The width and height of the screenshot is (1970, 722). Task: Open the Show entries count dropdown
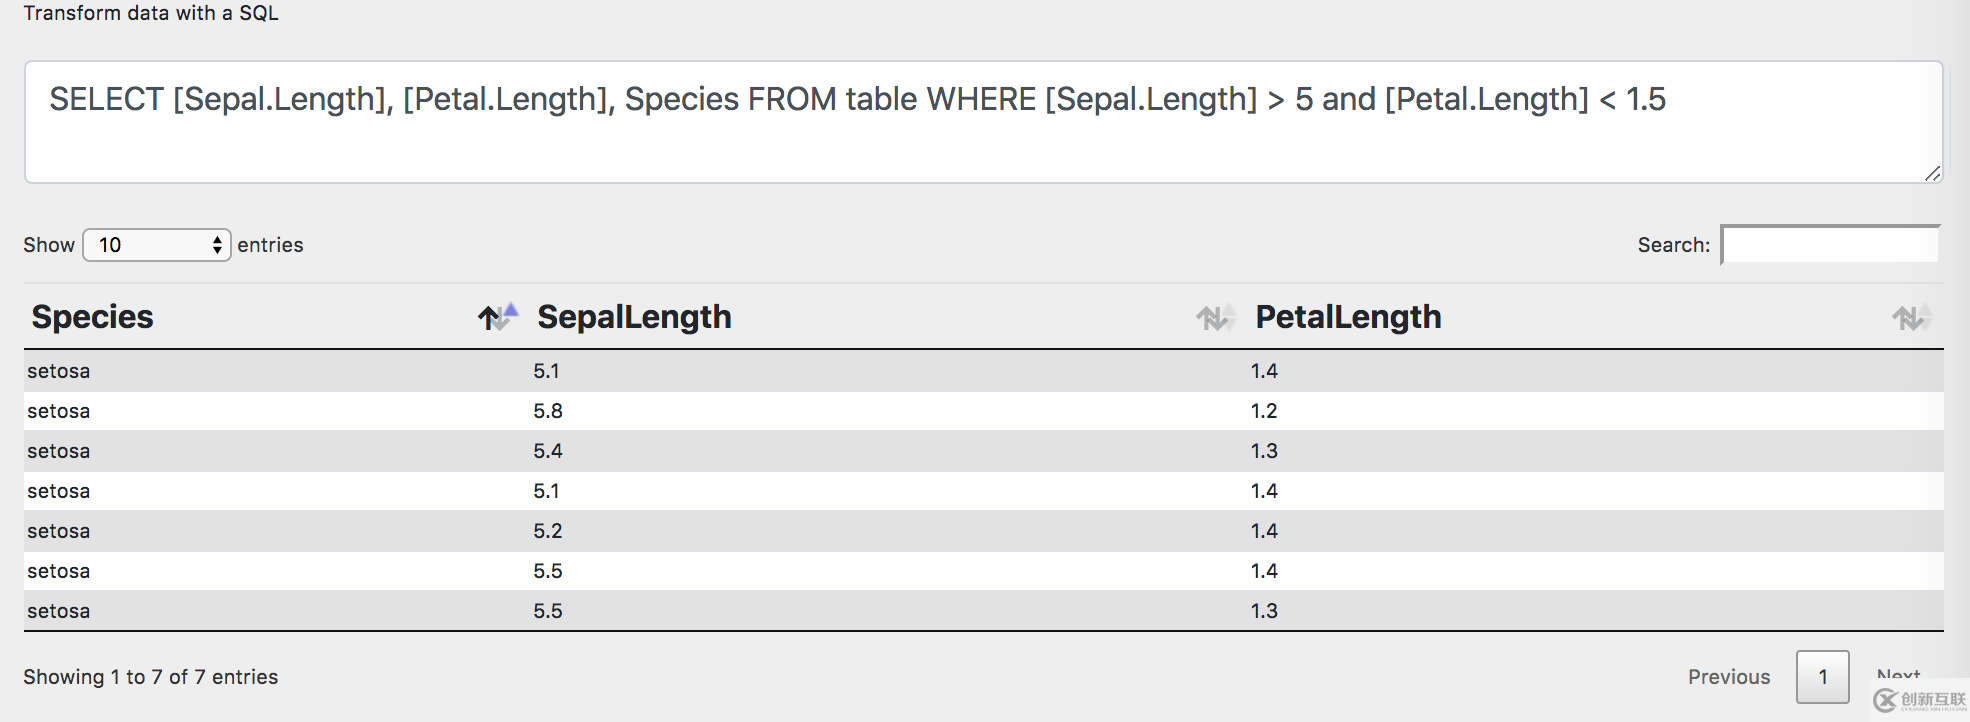pos(157,245)
